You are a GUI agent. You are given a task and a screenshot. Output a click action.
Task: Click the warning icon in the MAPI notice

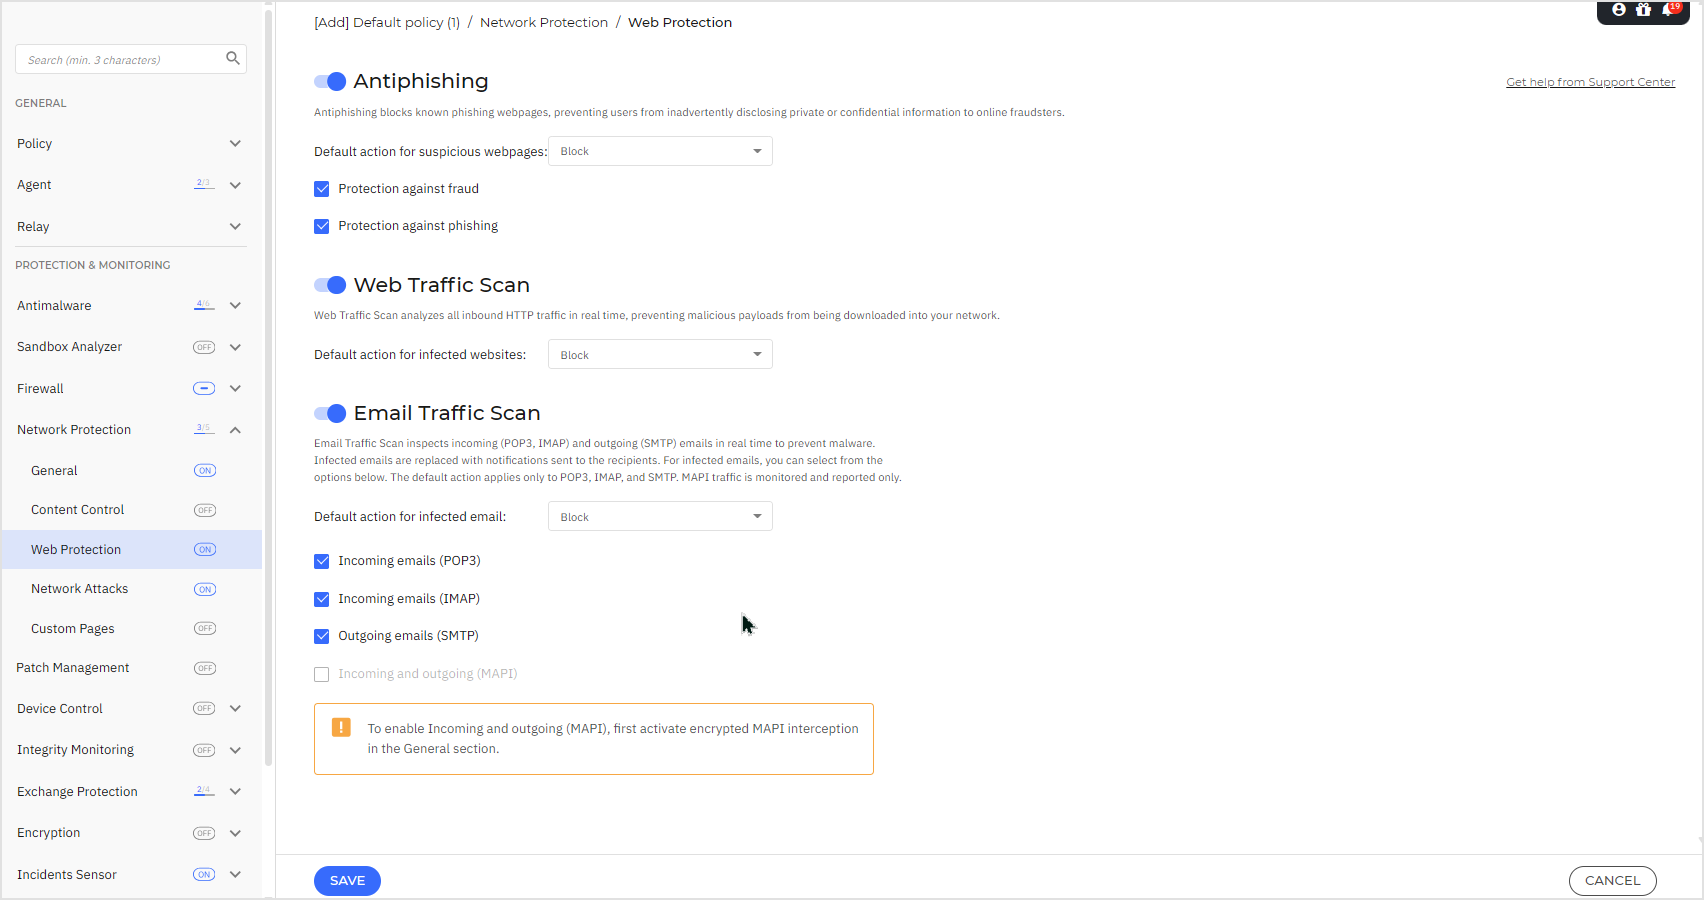pyautogui.click(x=341, y=728)
